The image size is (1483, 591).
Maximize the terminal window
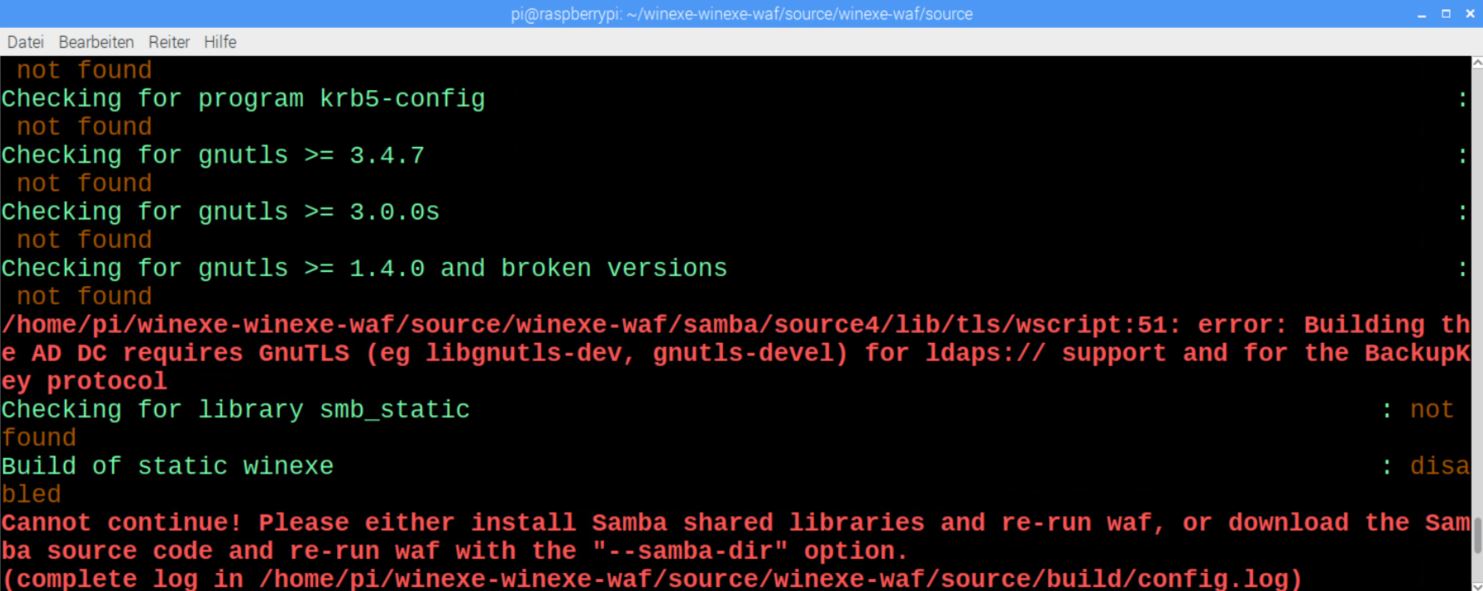click(1446, 14)
